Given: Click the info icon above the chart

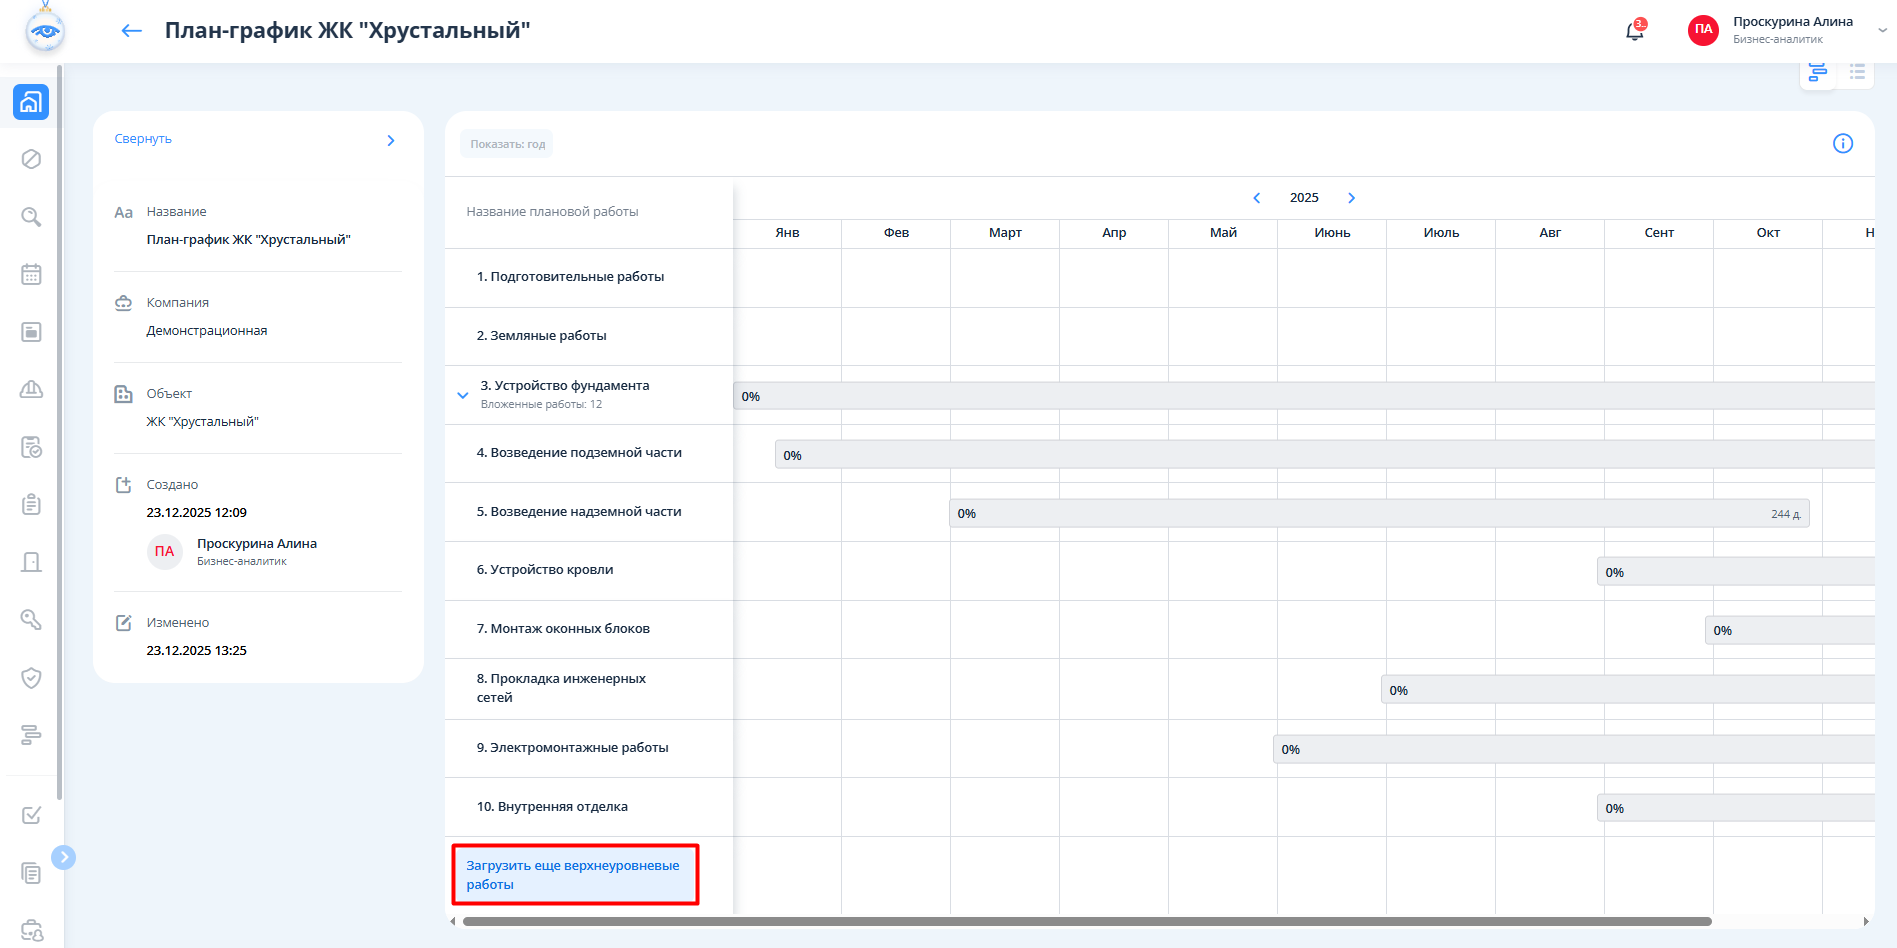Looking at the screenshot, I should tap(1842, 144).
